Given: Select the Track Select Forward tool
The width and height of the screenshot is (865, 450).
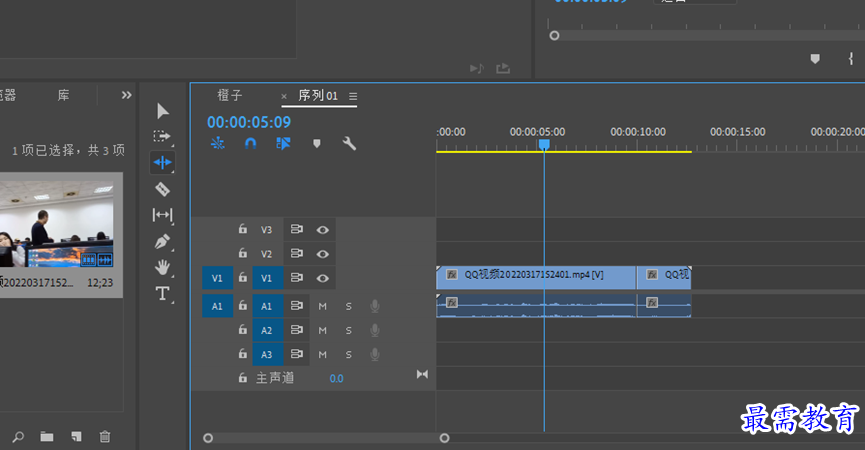Looking at the screenshot, I should (x=162, y=136).
